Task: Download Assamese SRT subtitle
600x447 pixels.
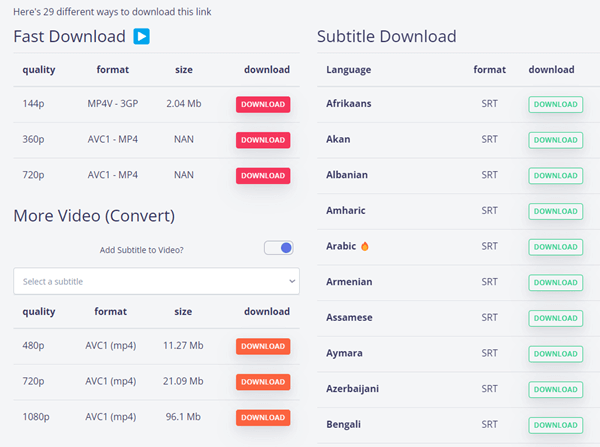Action: coord(556,318)
